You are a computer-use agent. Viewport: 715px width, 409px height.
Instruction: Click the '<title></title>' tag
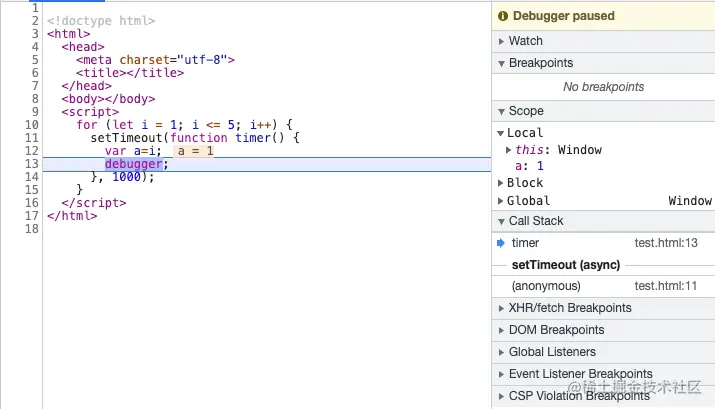pos(130,73)
